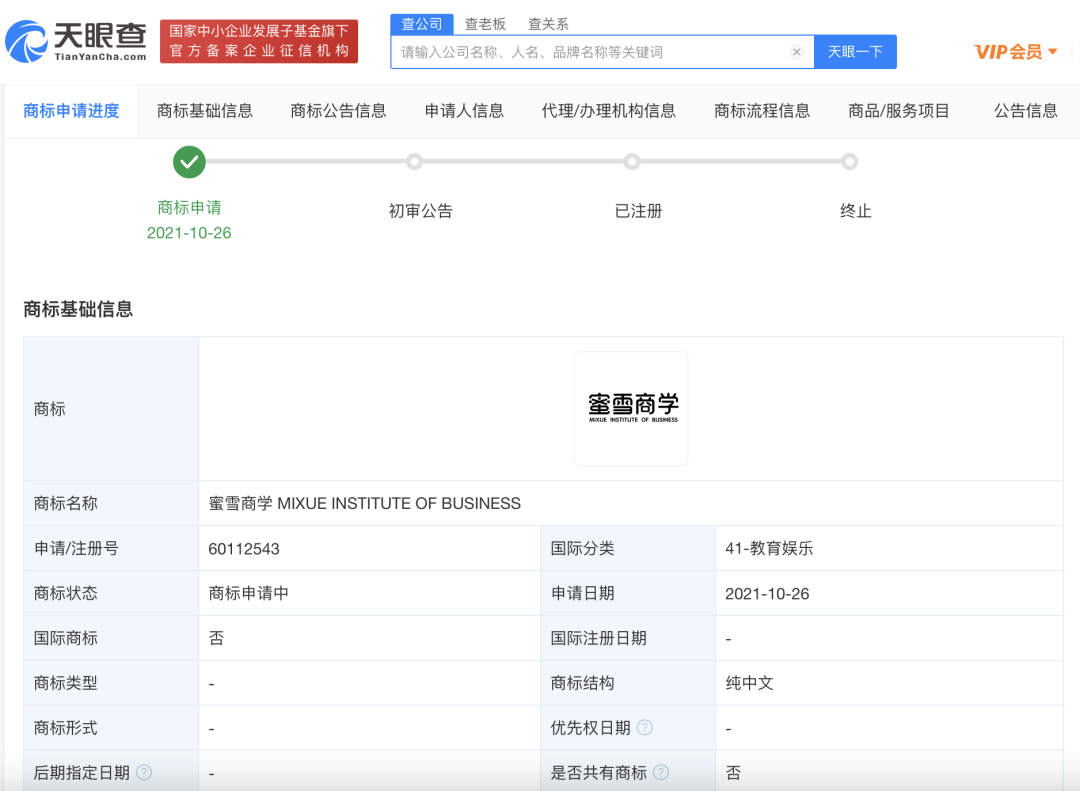Click the help icon beside 后期指定日期
This screenshot has width=1080, height=791.
[144, 772]
